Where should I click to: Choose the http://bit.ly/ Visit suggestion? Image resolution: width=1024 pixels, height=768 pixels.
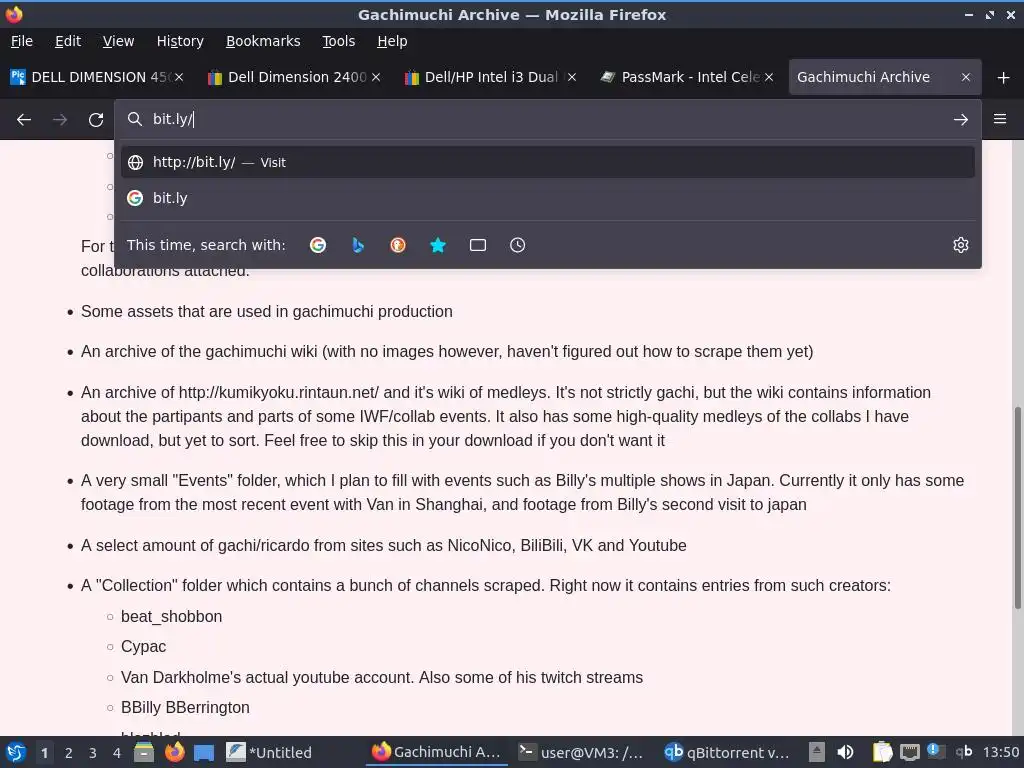click(x=547, y=162)
